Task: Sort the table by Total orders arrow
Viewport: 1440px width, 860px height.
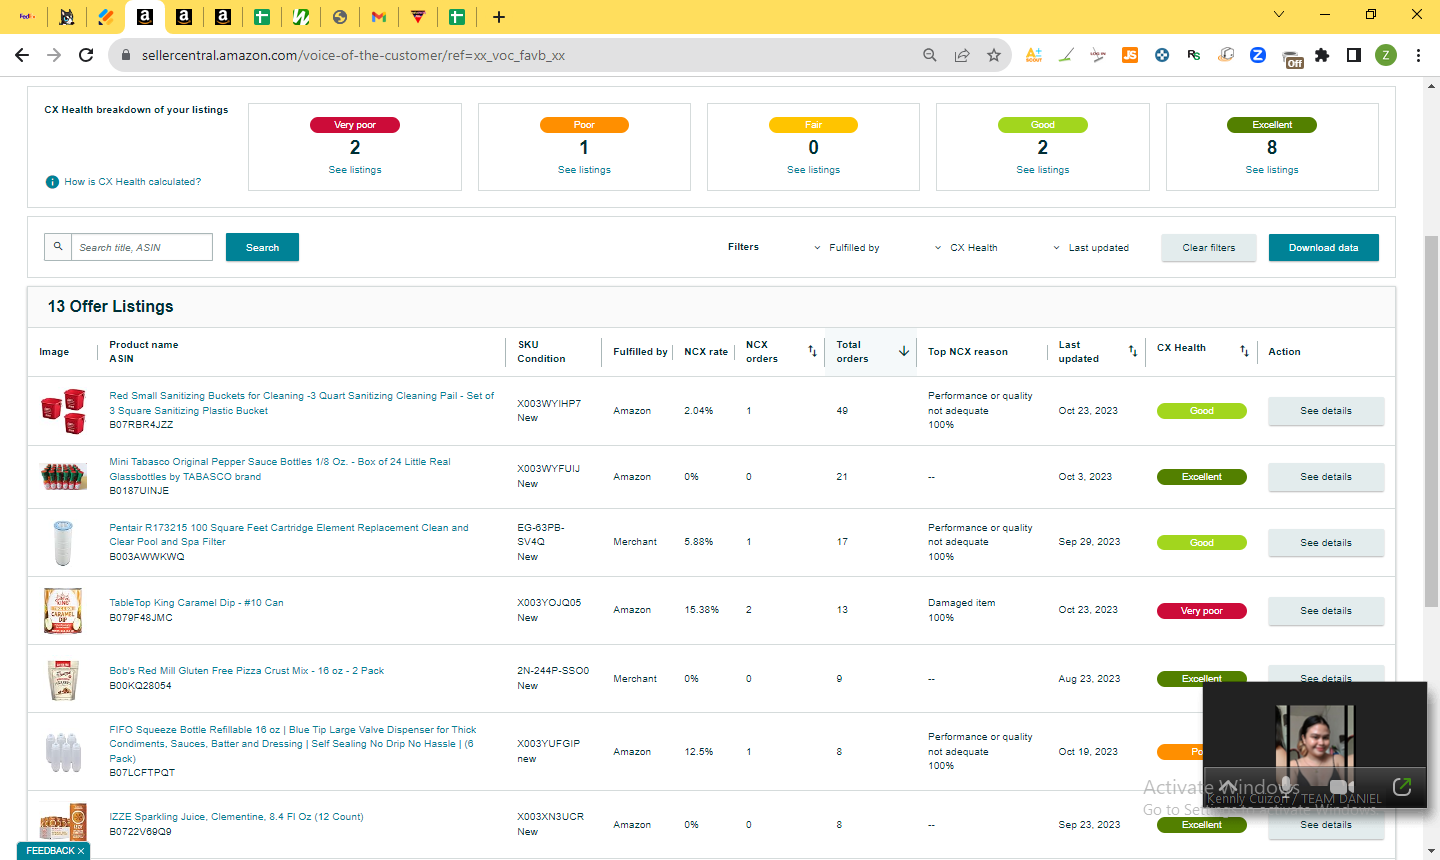Action: tap(904, 351)
